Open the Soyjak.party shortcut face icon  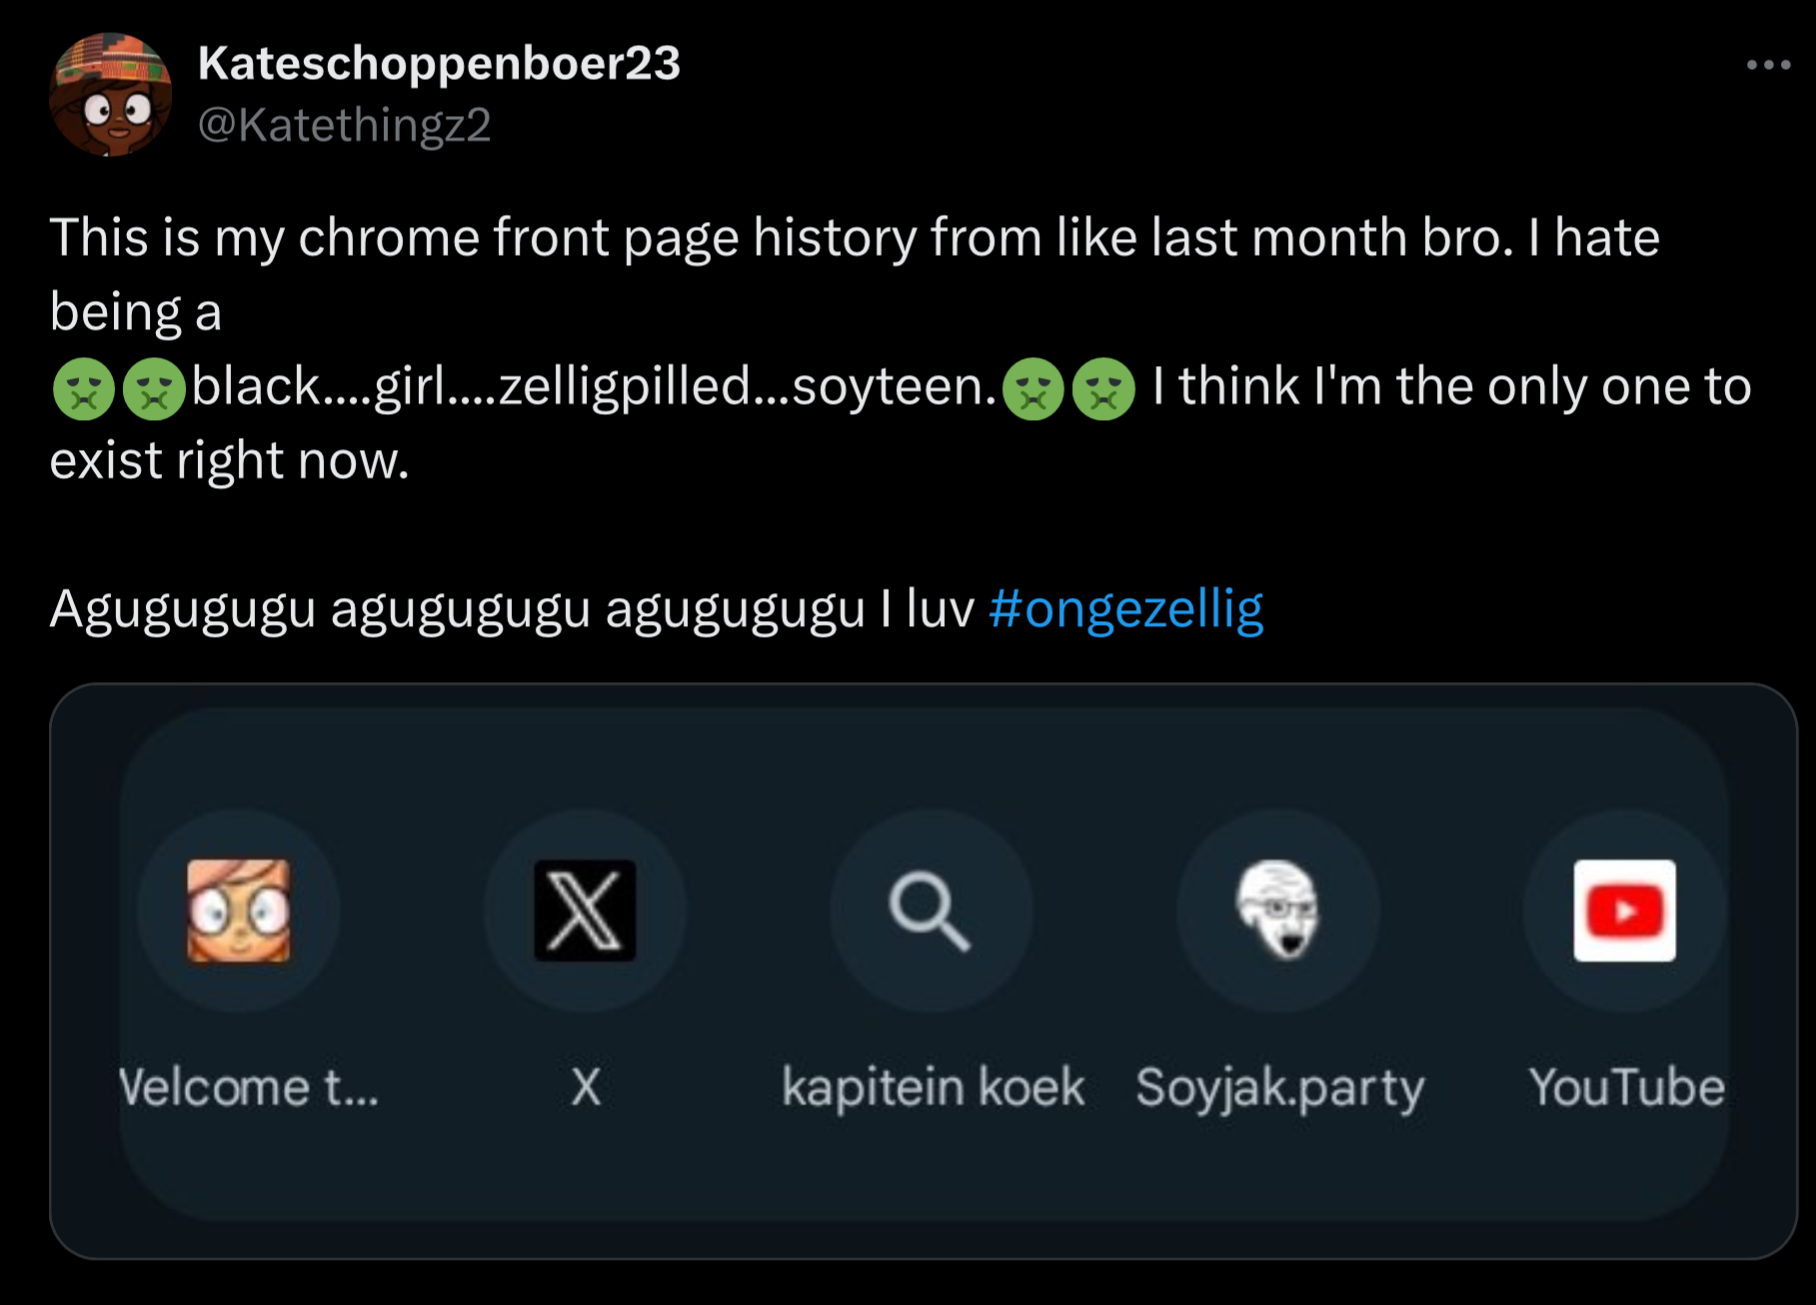(x=1278, y=909)
